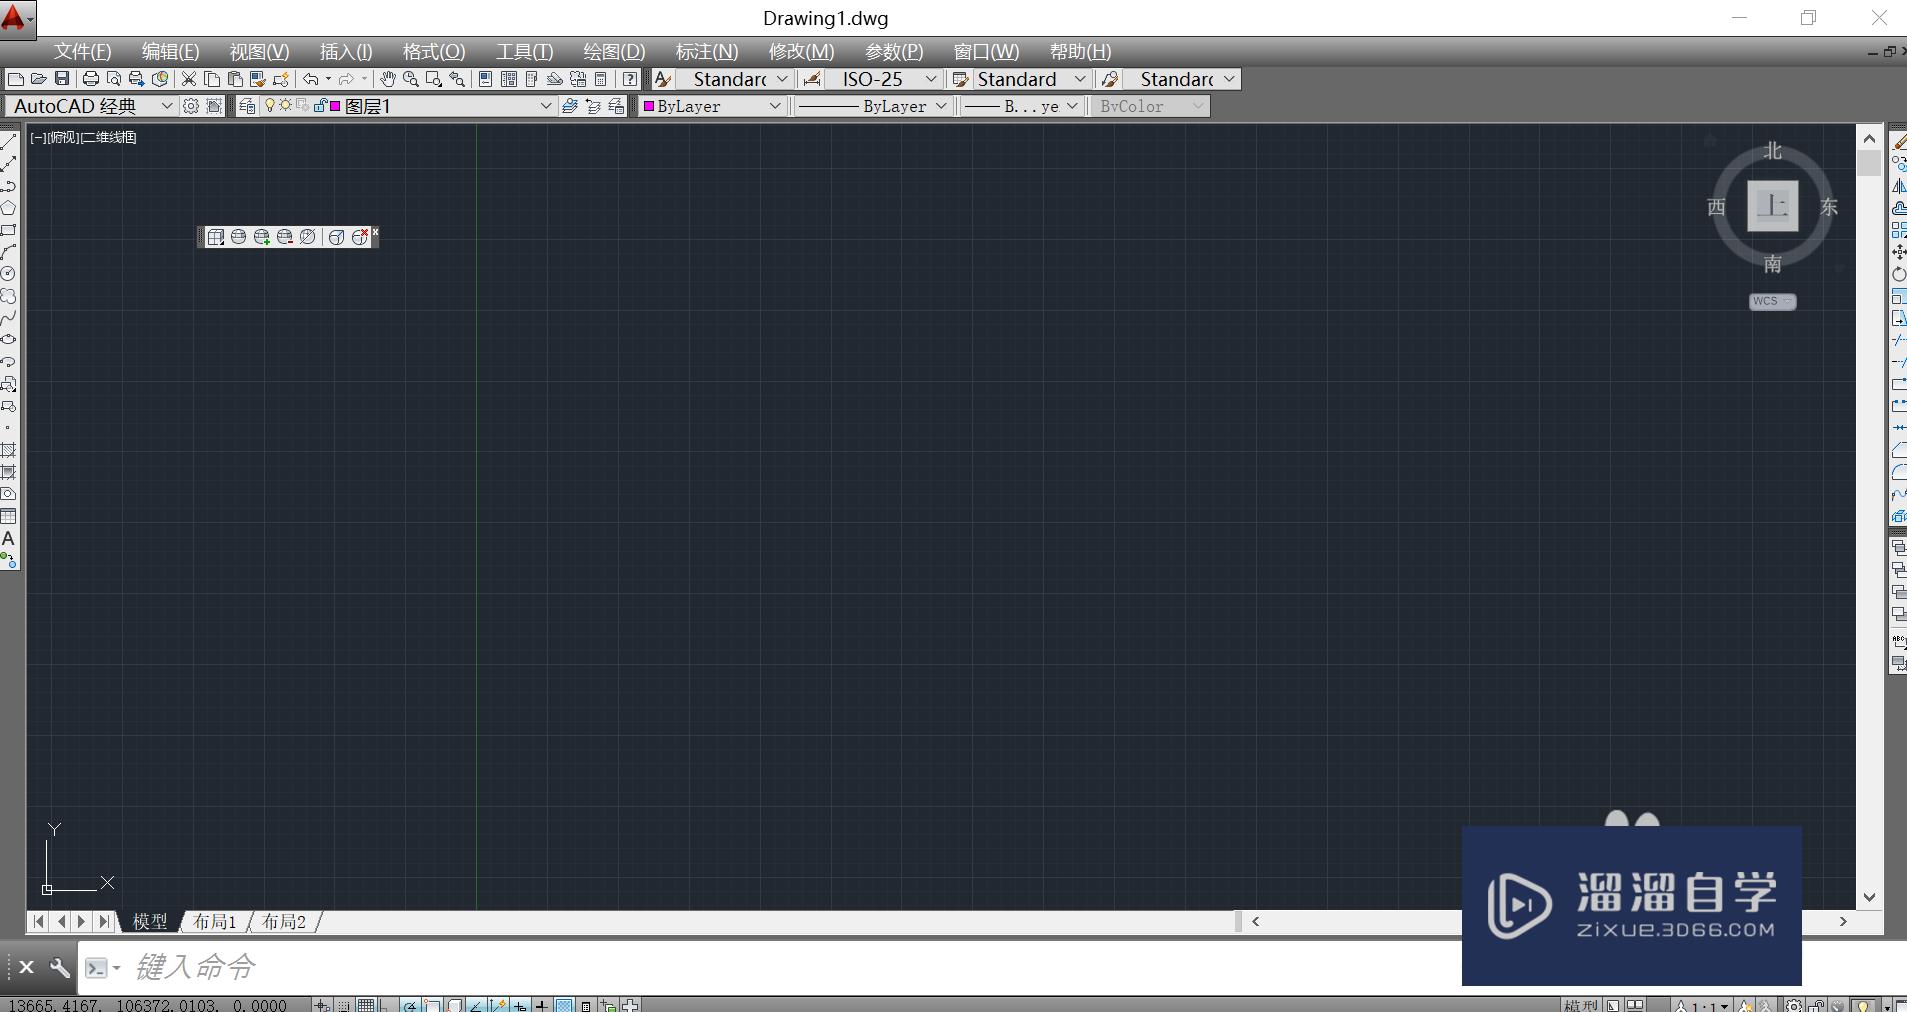This screenshot has width=1907, height=1012.
Task: Select the Line tool in the draw toolbar
Action: click(10, 141)
